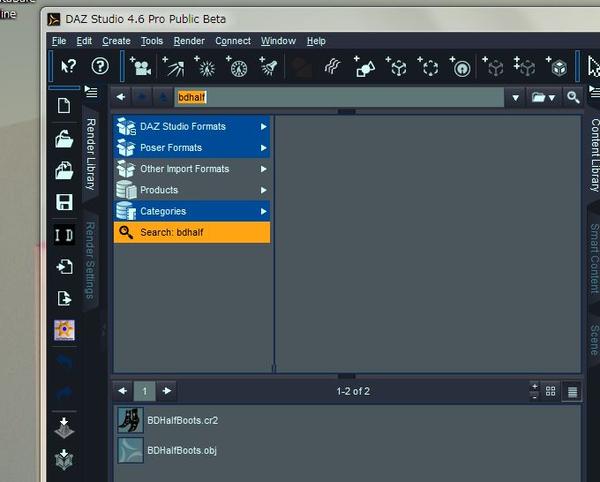Click the New file icon in sidebar
The height and width of the screenshot is (482, 600).
pyautogui.click(x=64, y=106)
